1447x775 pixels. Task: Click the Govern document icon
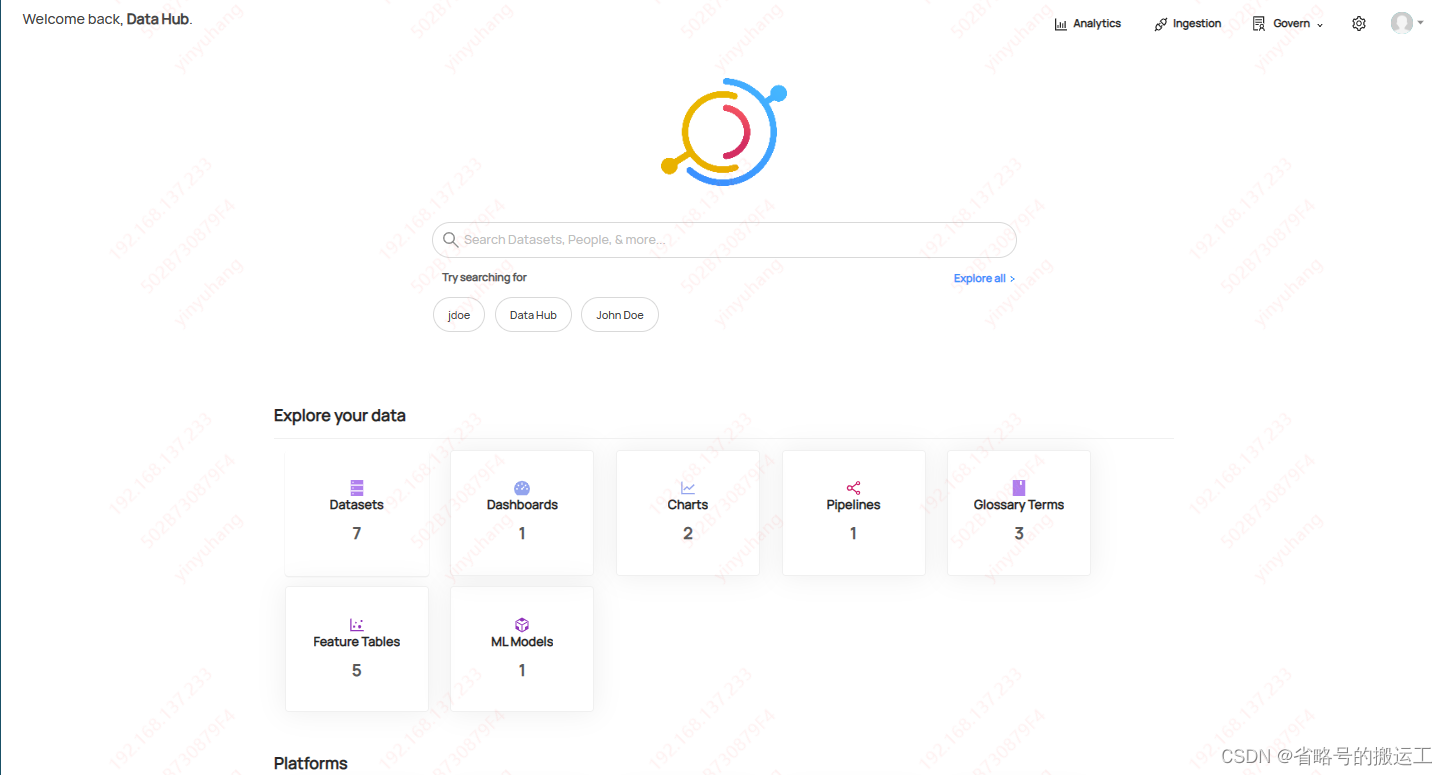point(1259,24)
